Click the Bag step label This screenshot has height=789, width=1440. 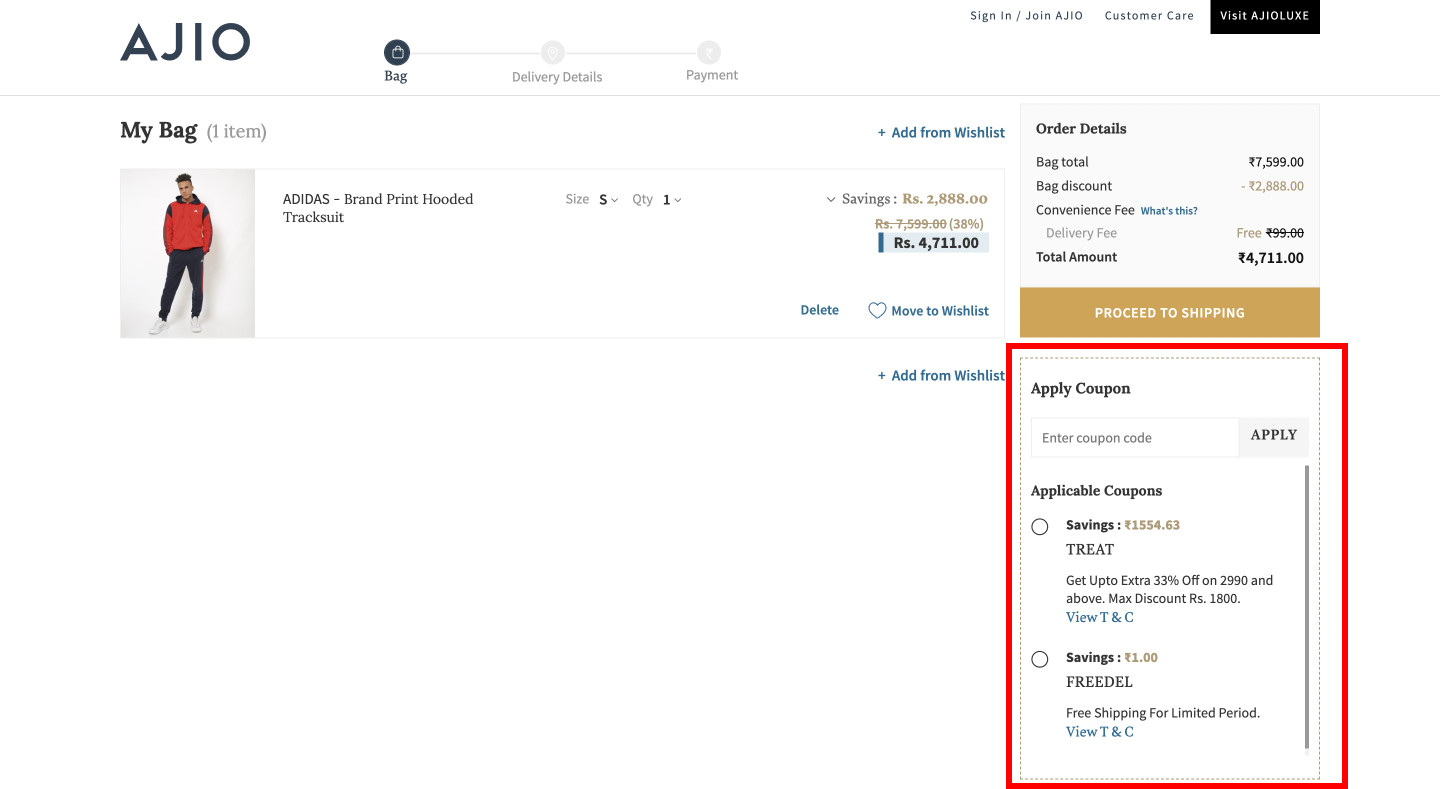tap(396, 76)
